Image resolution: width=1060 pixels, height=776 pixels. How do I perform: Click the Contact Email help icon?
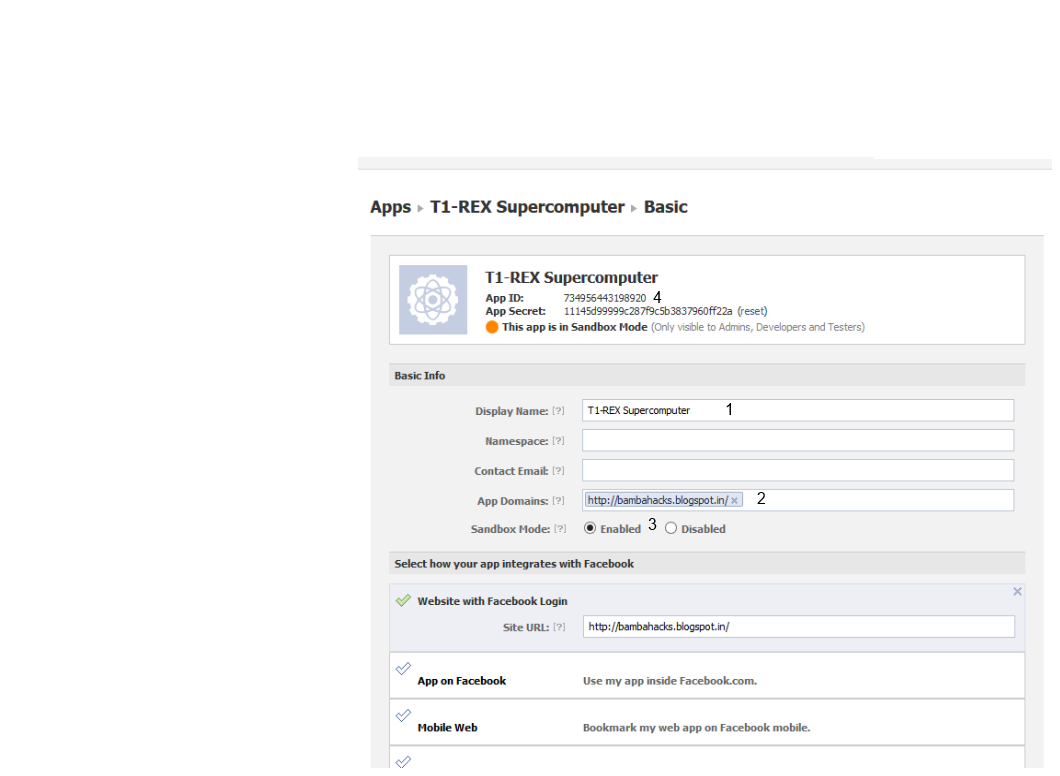(x=558, y=471)
